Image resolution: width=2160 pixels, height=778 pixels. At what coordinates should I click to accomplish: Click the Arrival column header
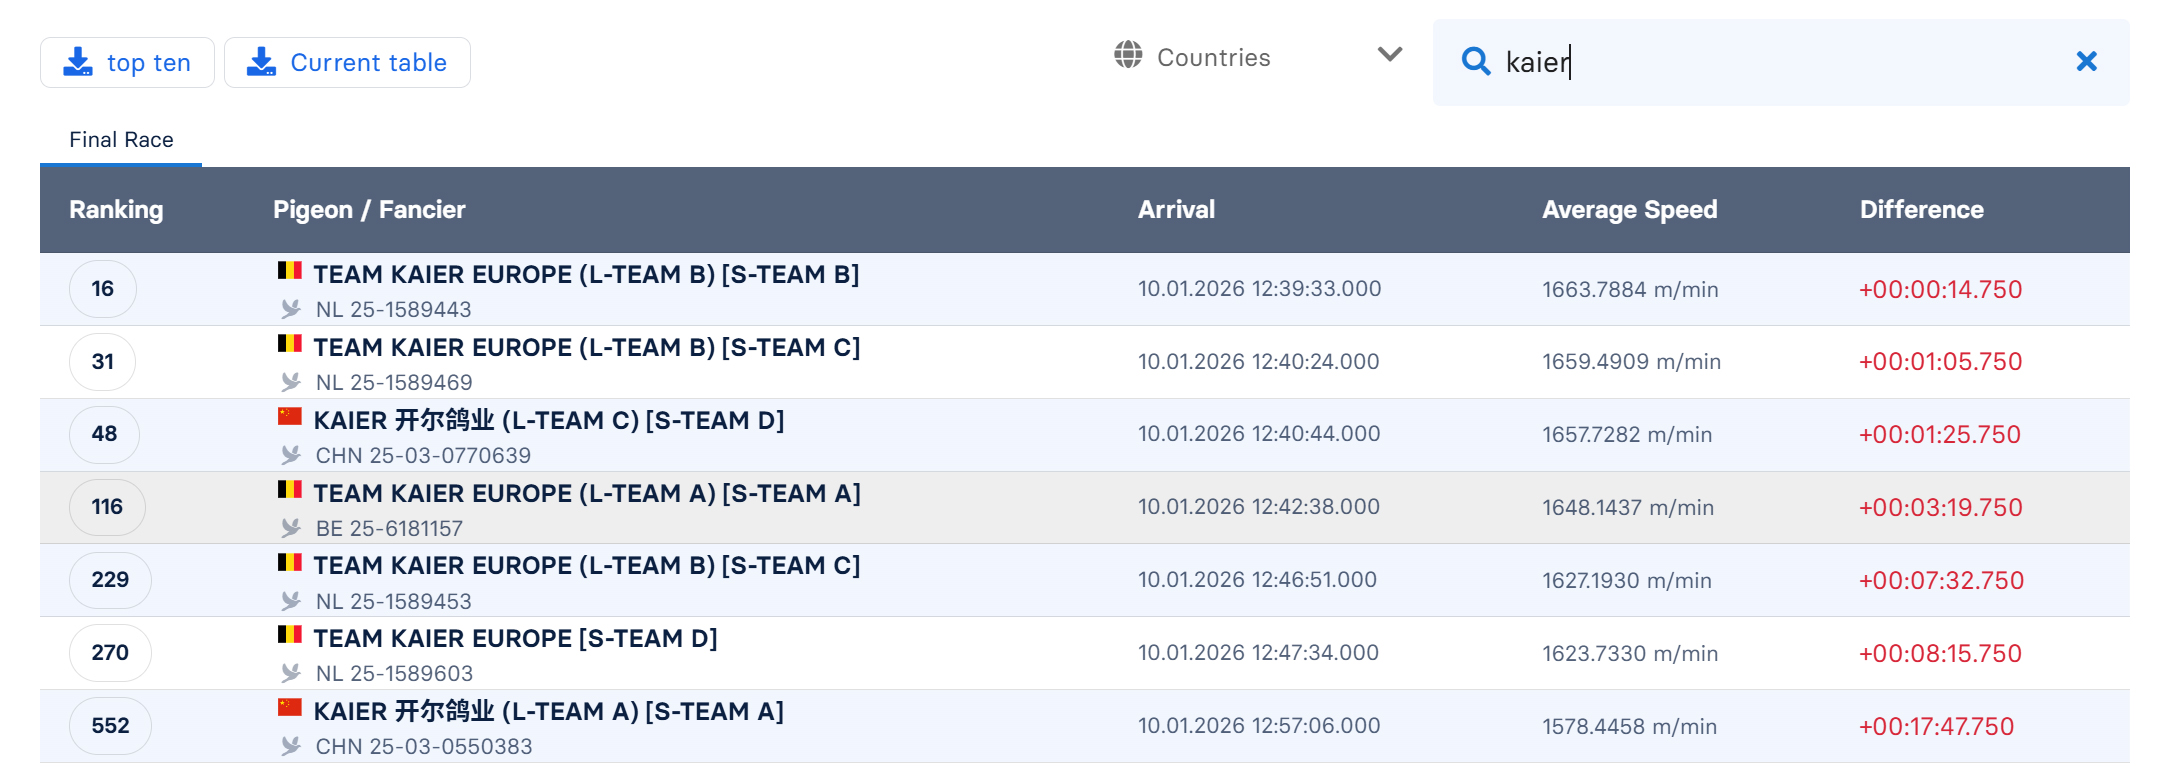1176,210
